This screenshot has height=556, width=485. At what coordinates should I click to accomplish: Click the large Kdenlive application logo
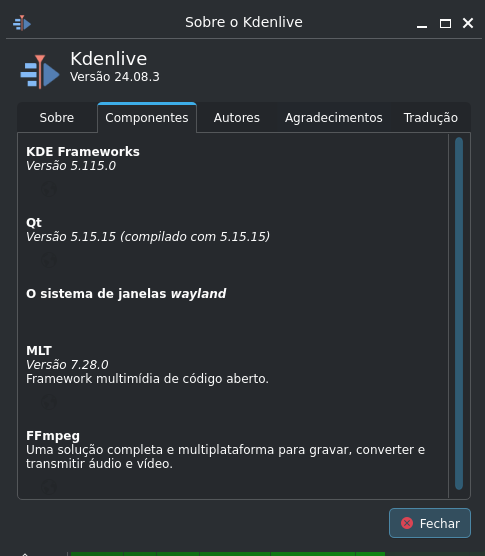click(40, 72)
